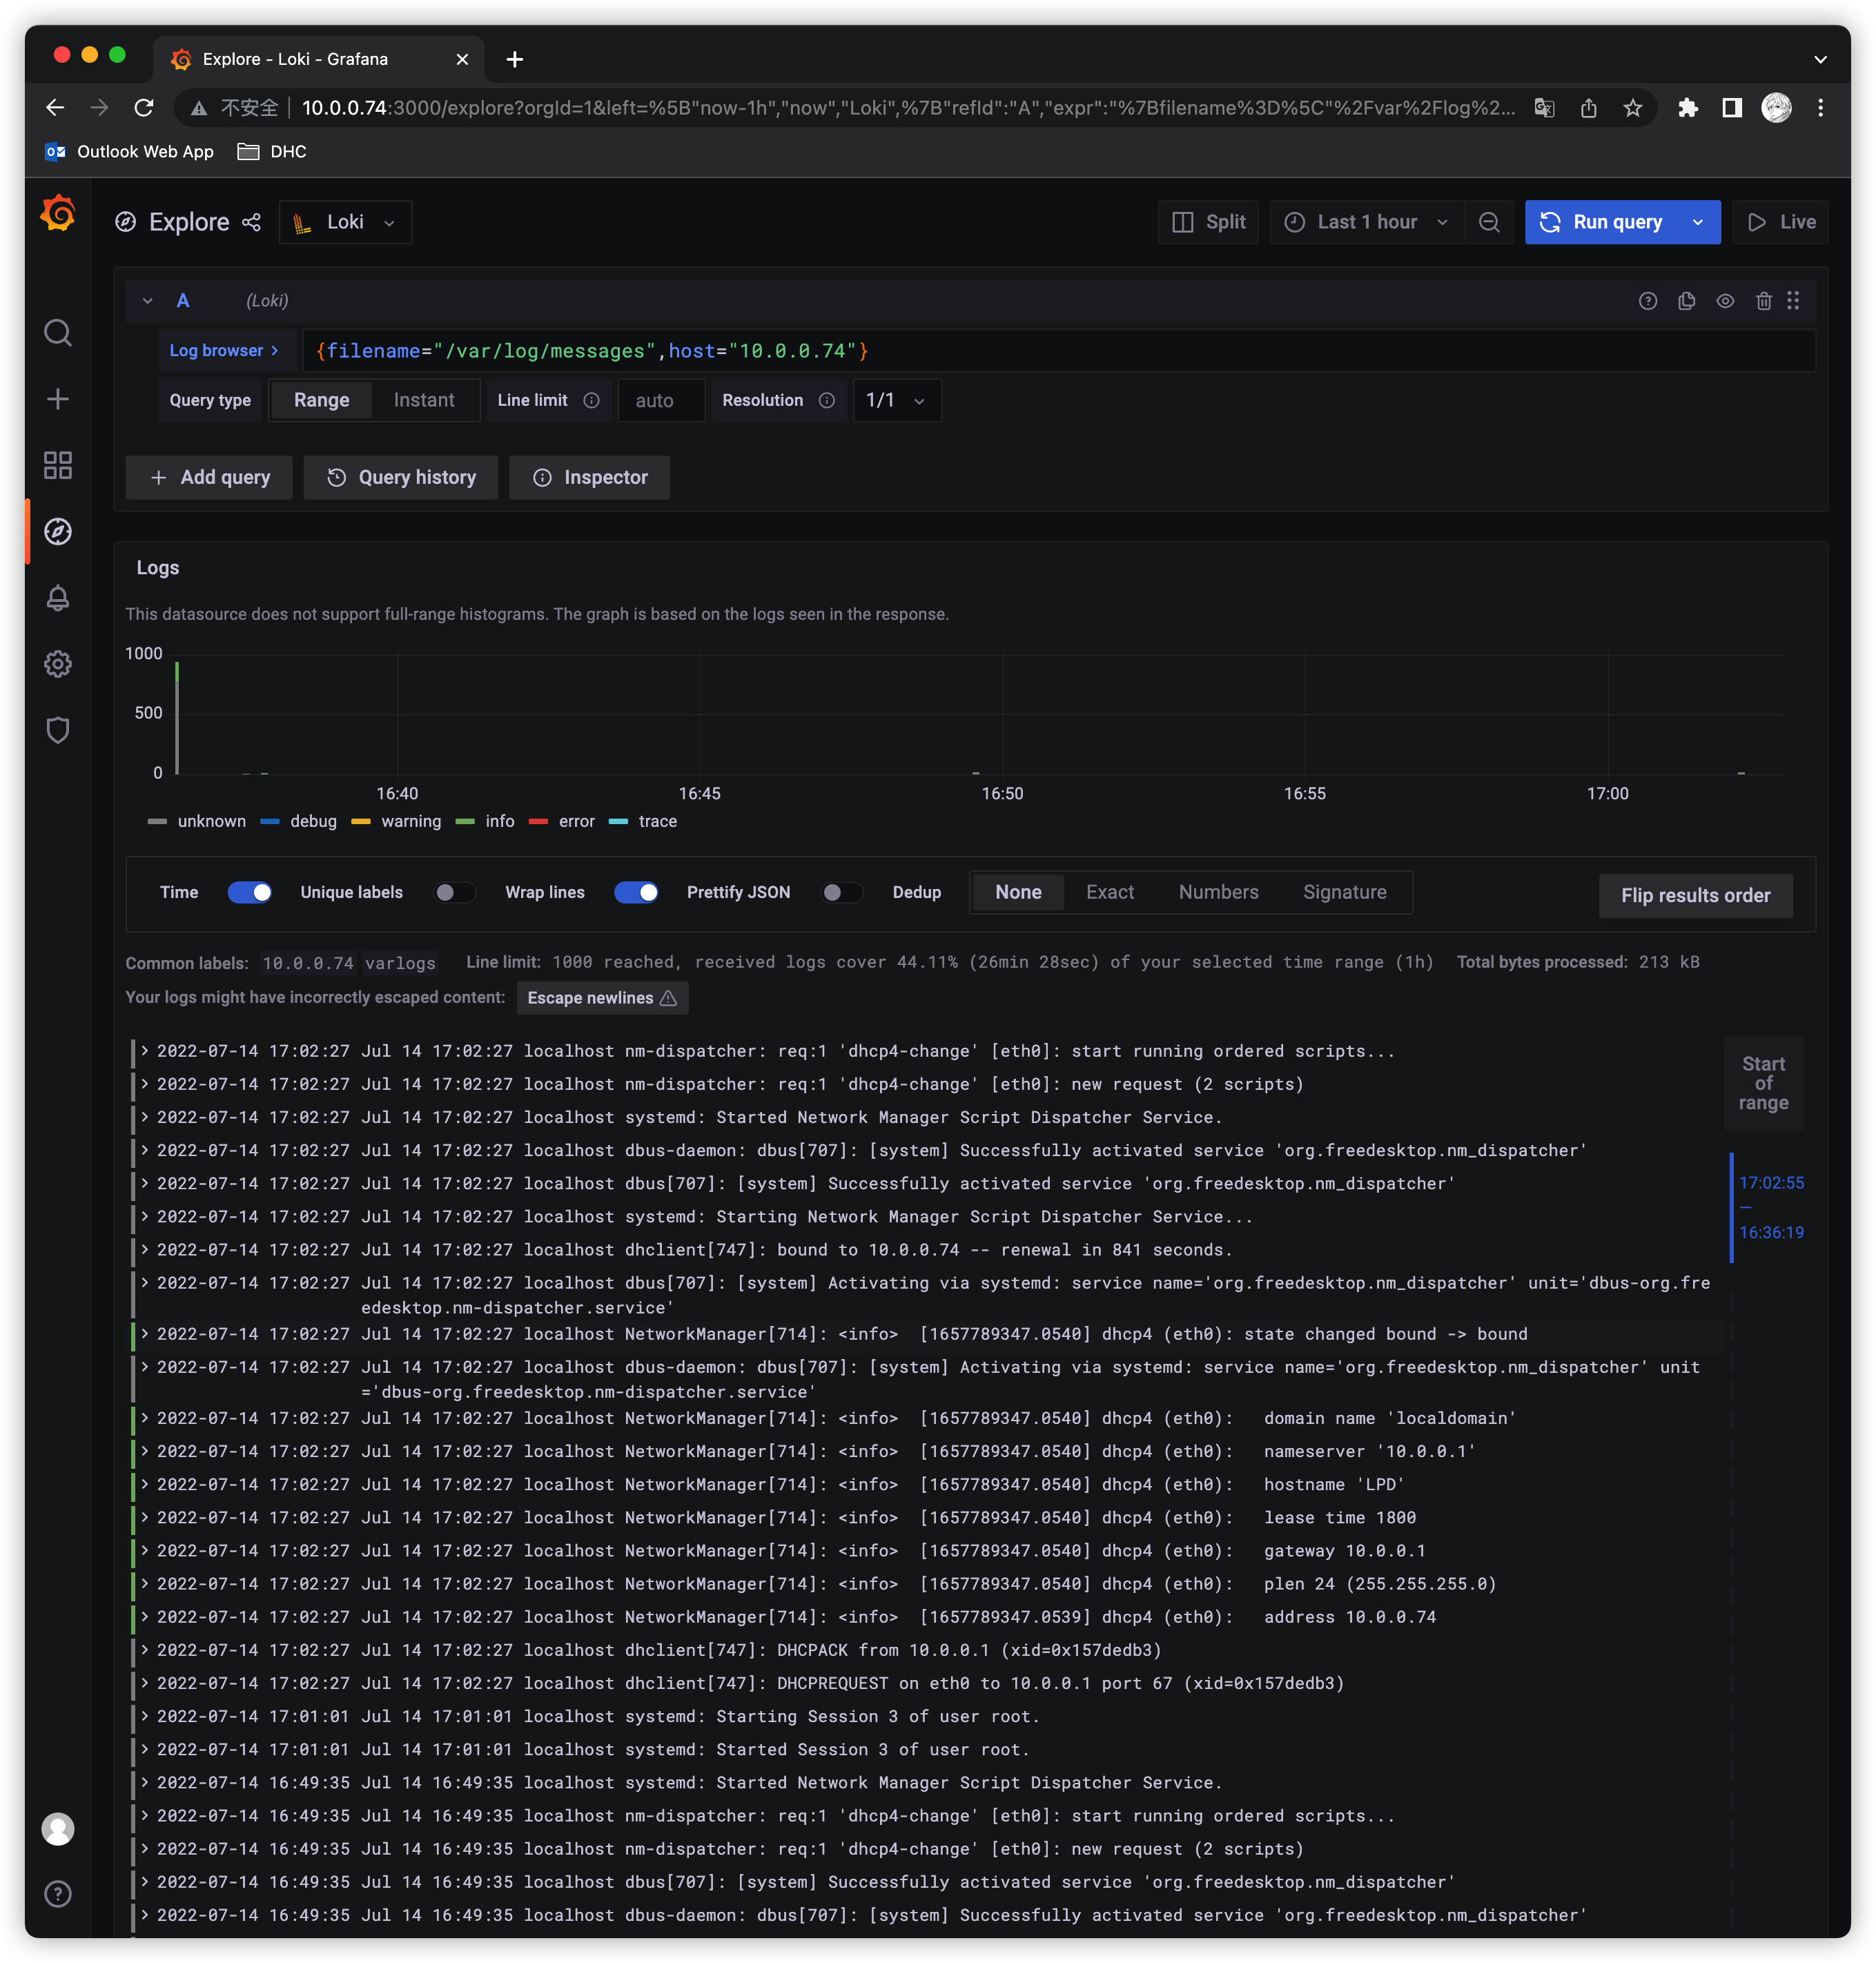Click the zoom out time range icon
The height and width of the screenshot is (1963, 1876).
[x=1489, y=222]
